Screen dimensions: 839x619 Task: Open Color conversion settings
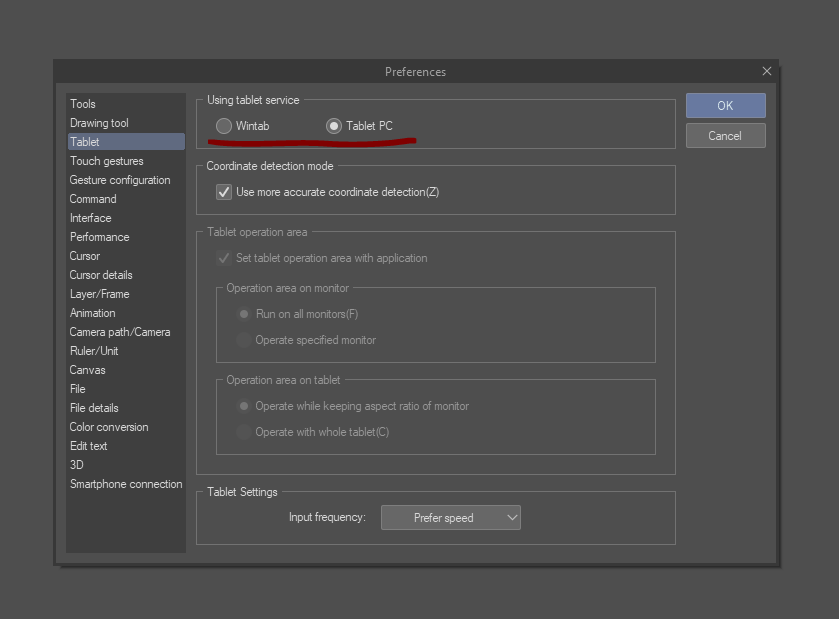point(109,427)
